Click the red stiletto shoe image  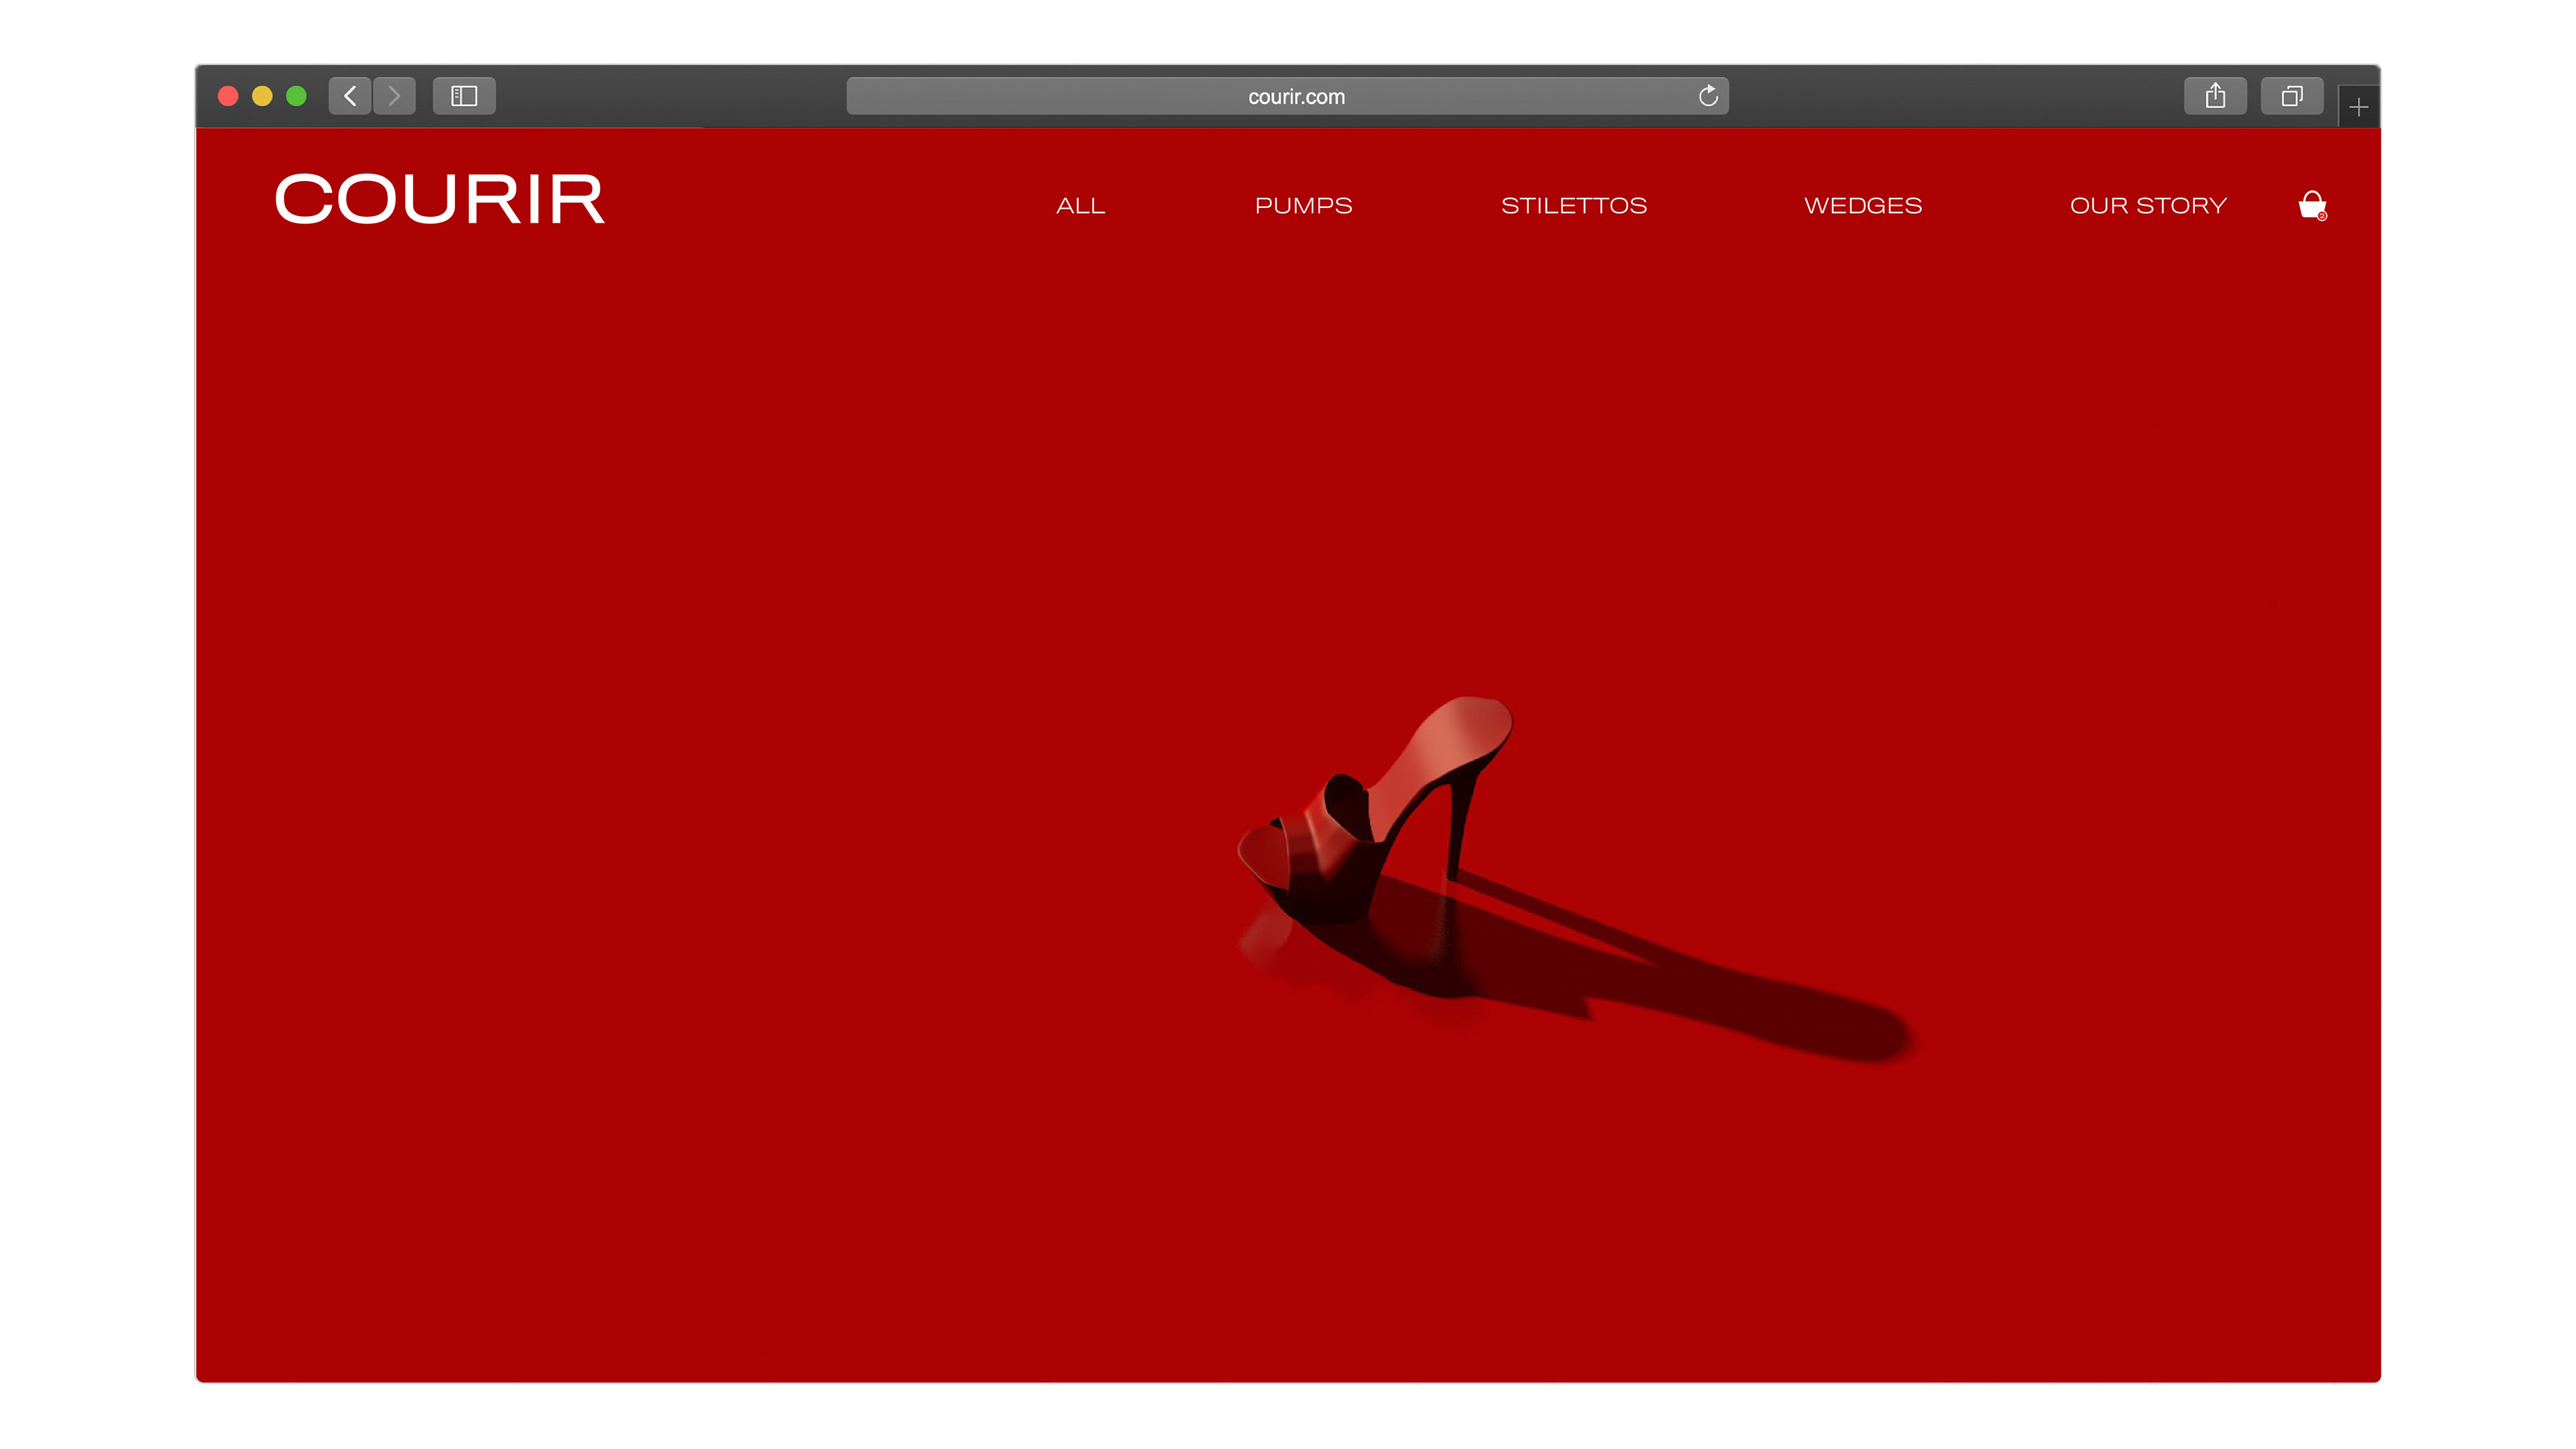point(1376,810)
